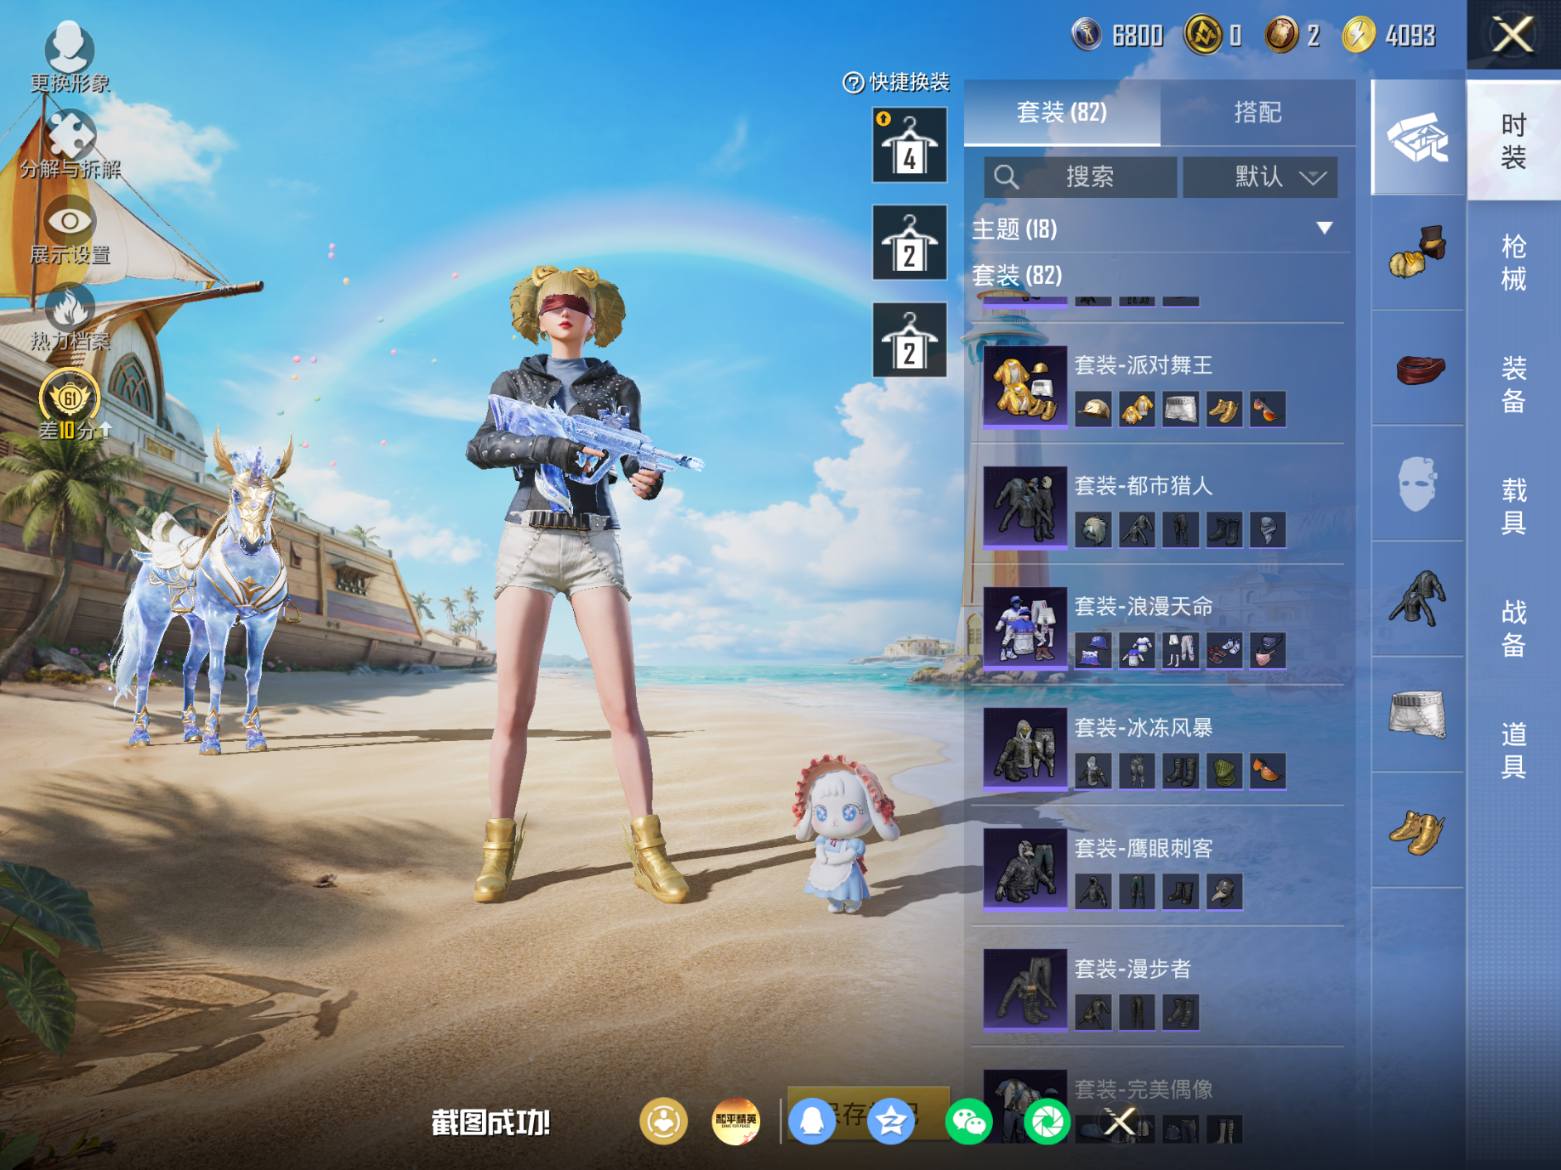The image size is (1561, 1170).
Task: Open the 默认 sort dropdown
Action: [x=1259, y=177]
